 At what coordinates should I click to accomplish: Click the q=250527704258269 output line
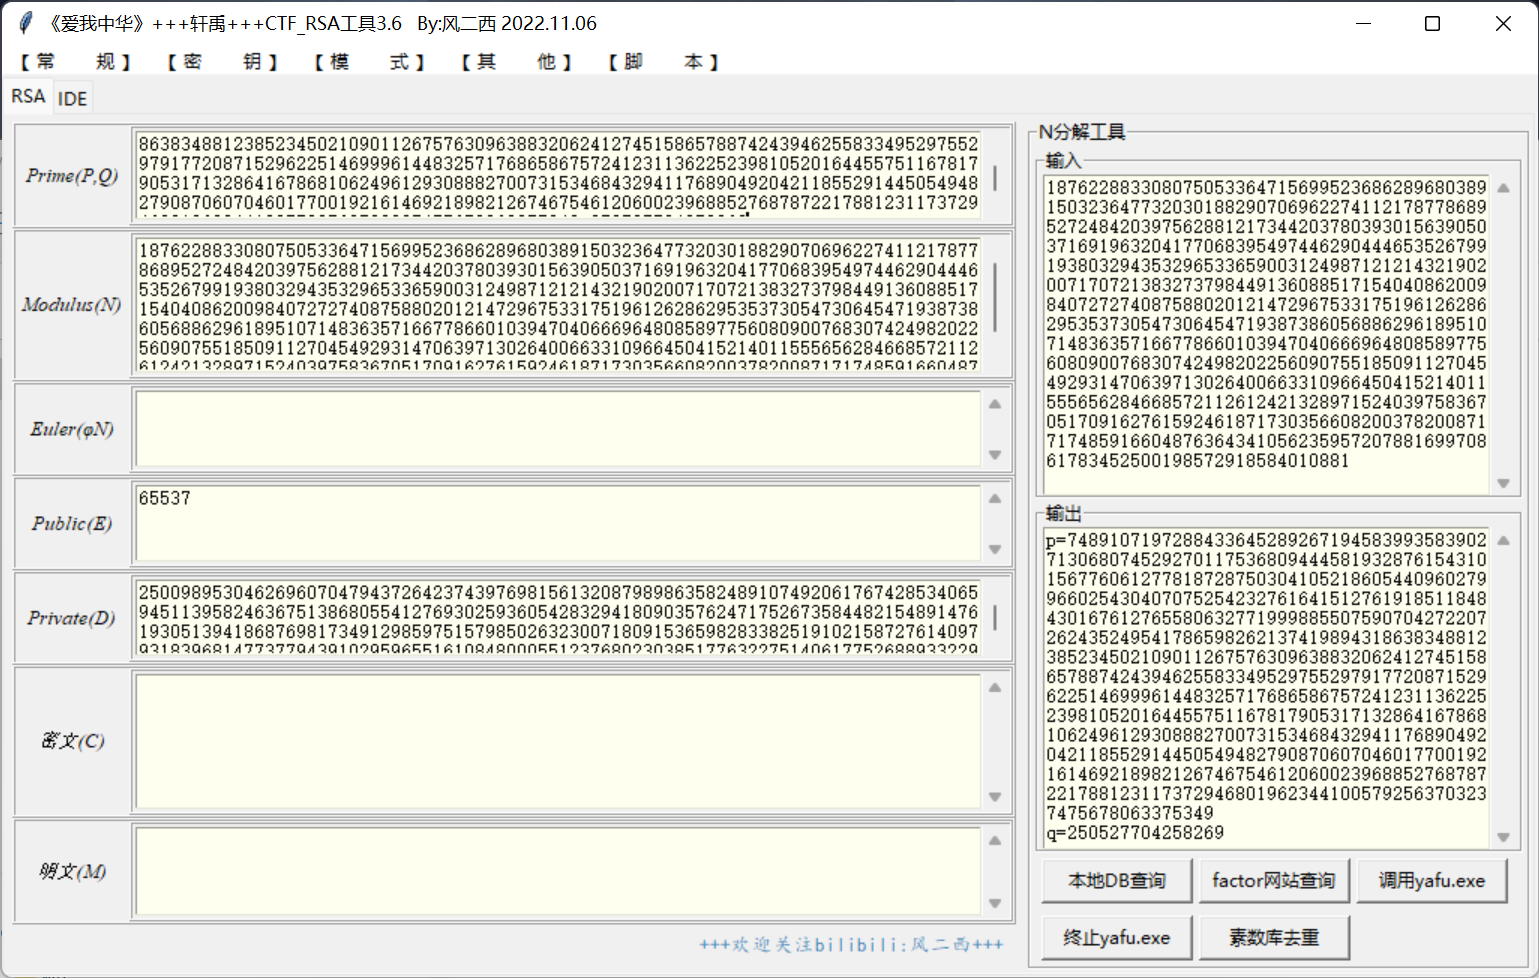1135,832
